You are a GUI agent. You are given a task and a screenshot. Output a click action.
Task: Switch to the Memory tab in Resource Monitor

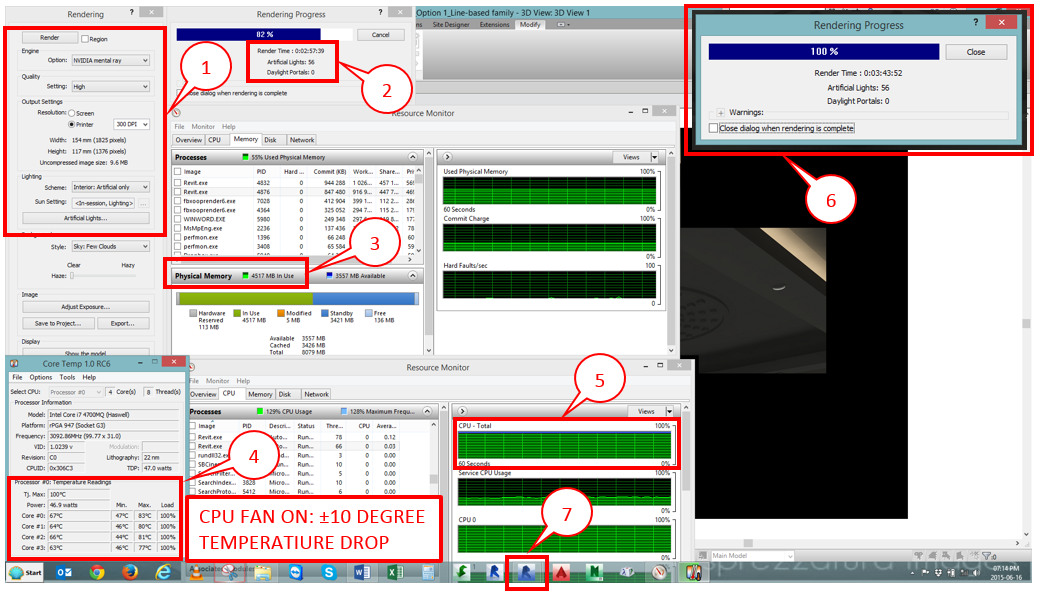(246, 140)
